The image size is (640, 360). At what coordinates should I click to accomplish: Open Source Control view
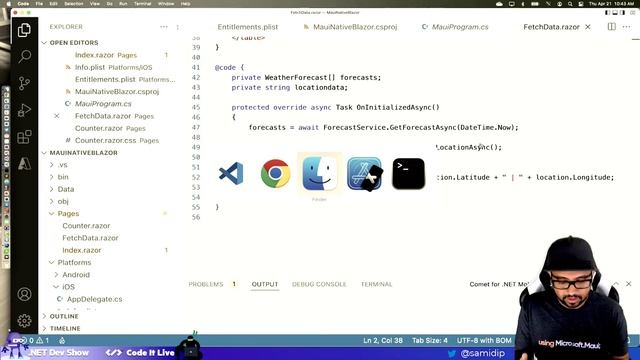(x=24, y=83)
